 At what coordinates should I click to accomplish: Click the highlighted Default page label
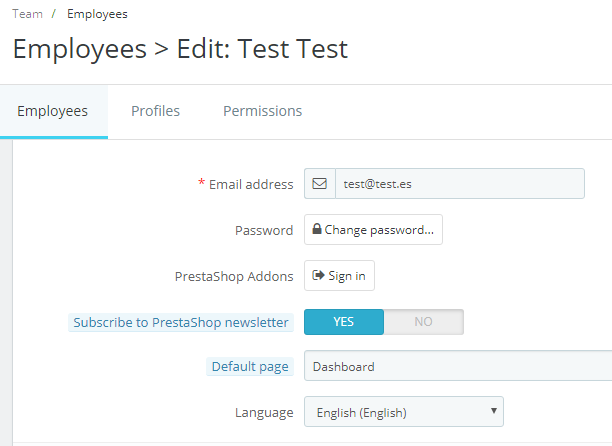(250, 367)
